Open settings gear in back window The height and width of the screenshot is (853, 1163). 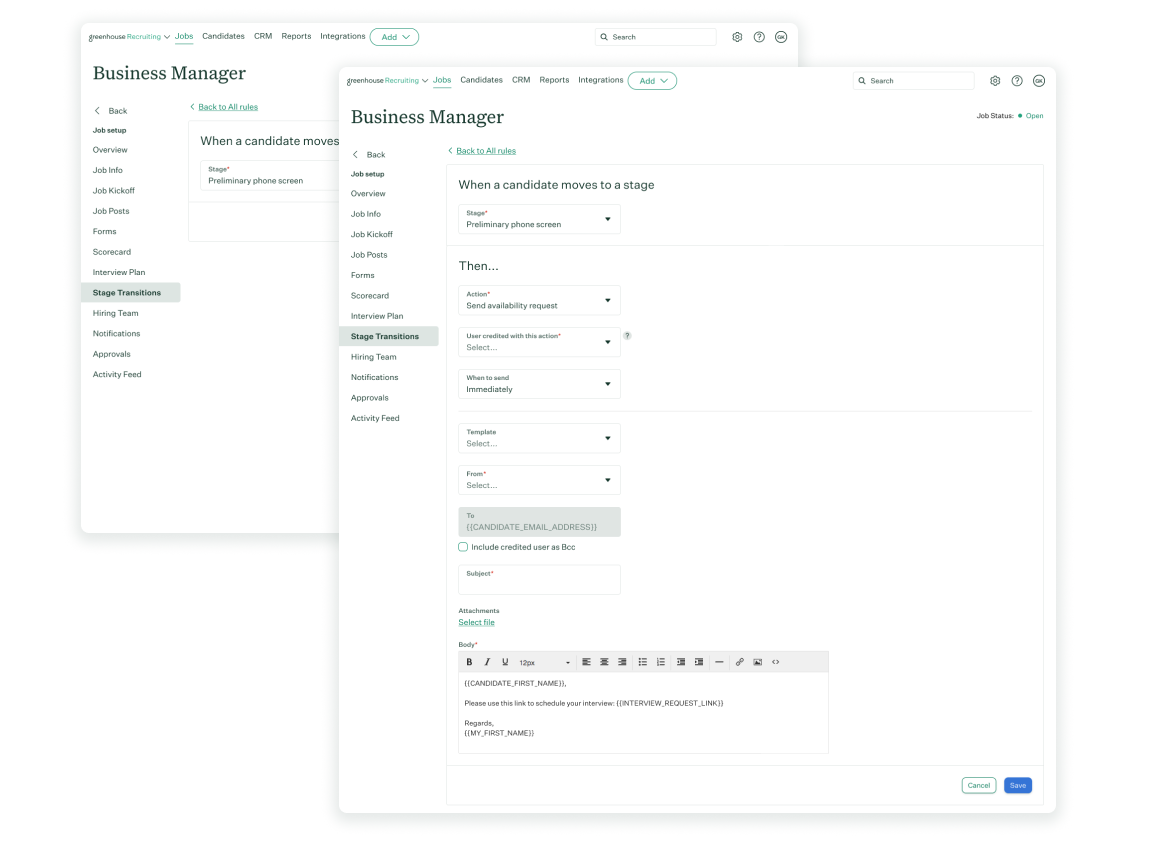point(737,37)
